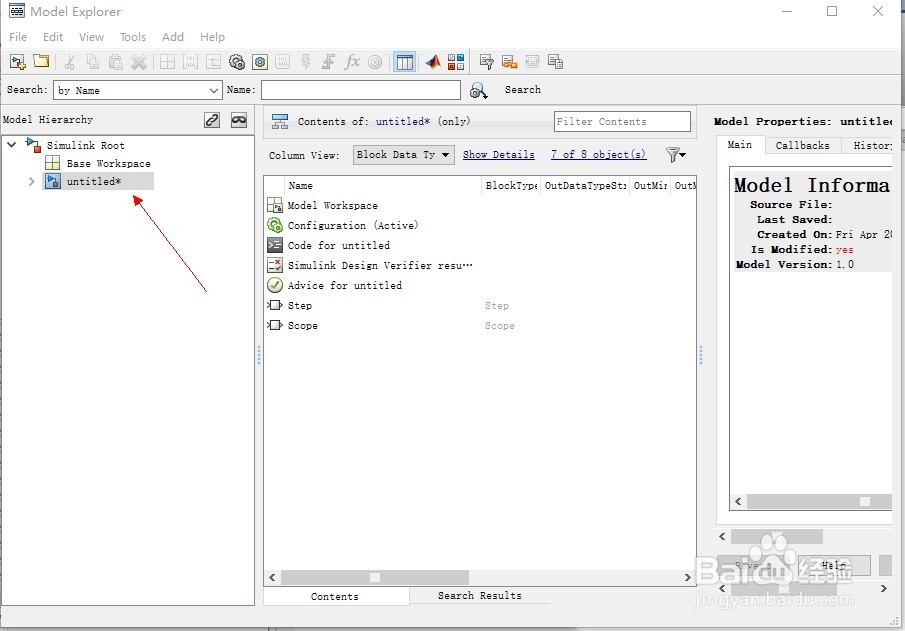The height and width of the screenshot is (631, 905).
Task: Click the Cut scissors icon
Action: [x=69, y=61]
